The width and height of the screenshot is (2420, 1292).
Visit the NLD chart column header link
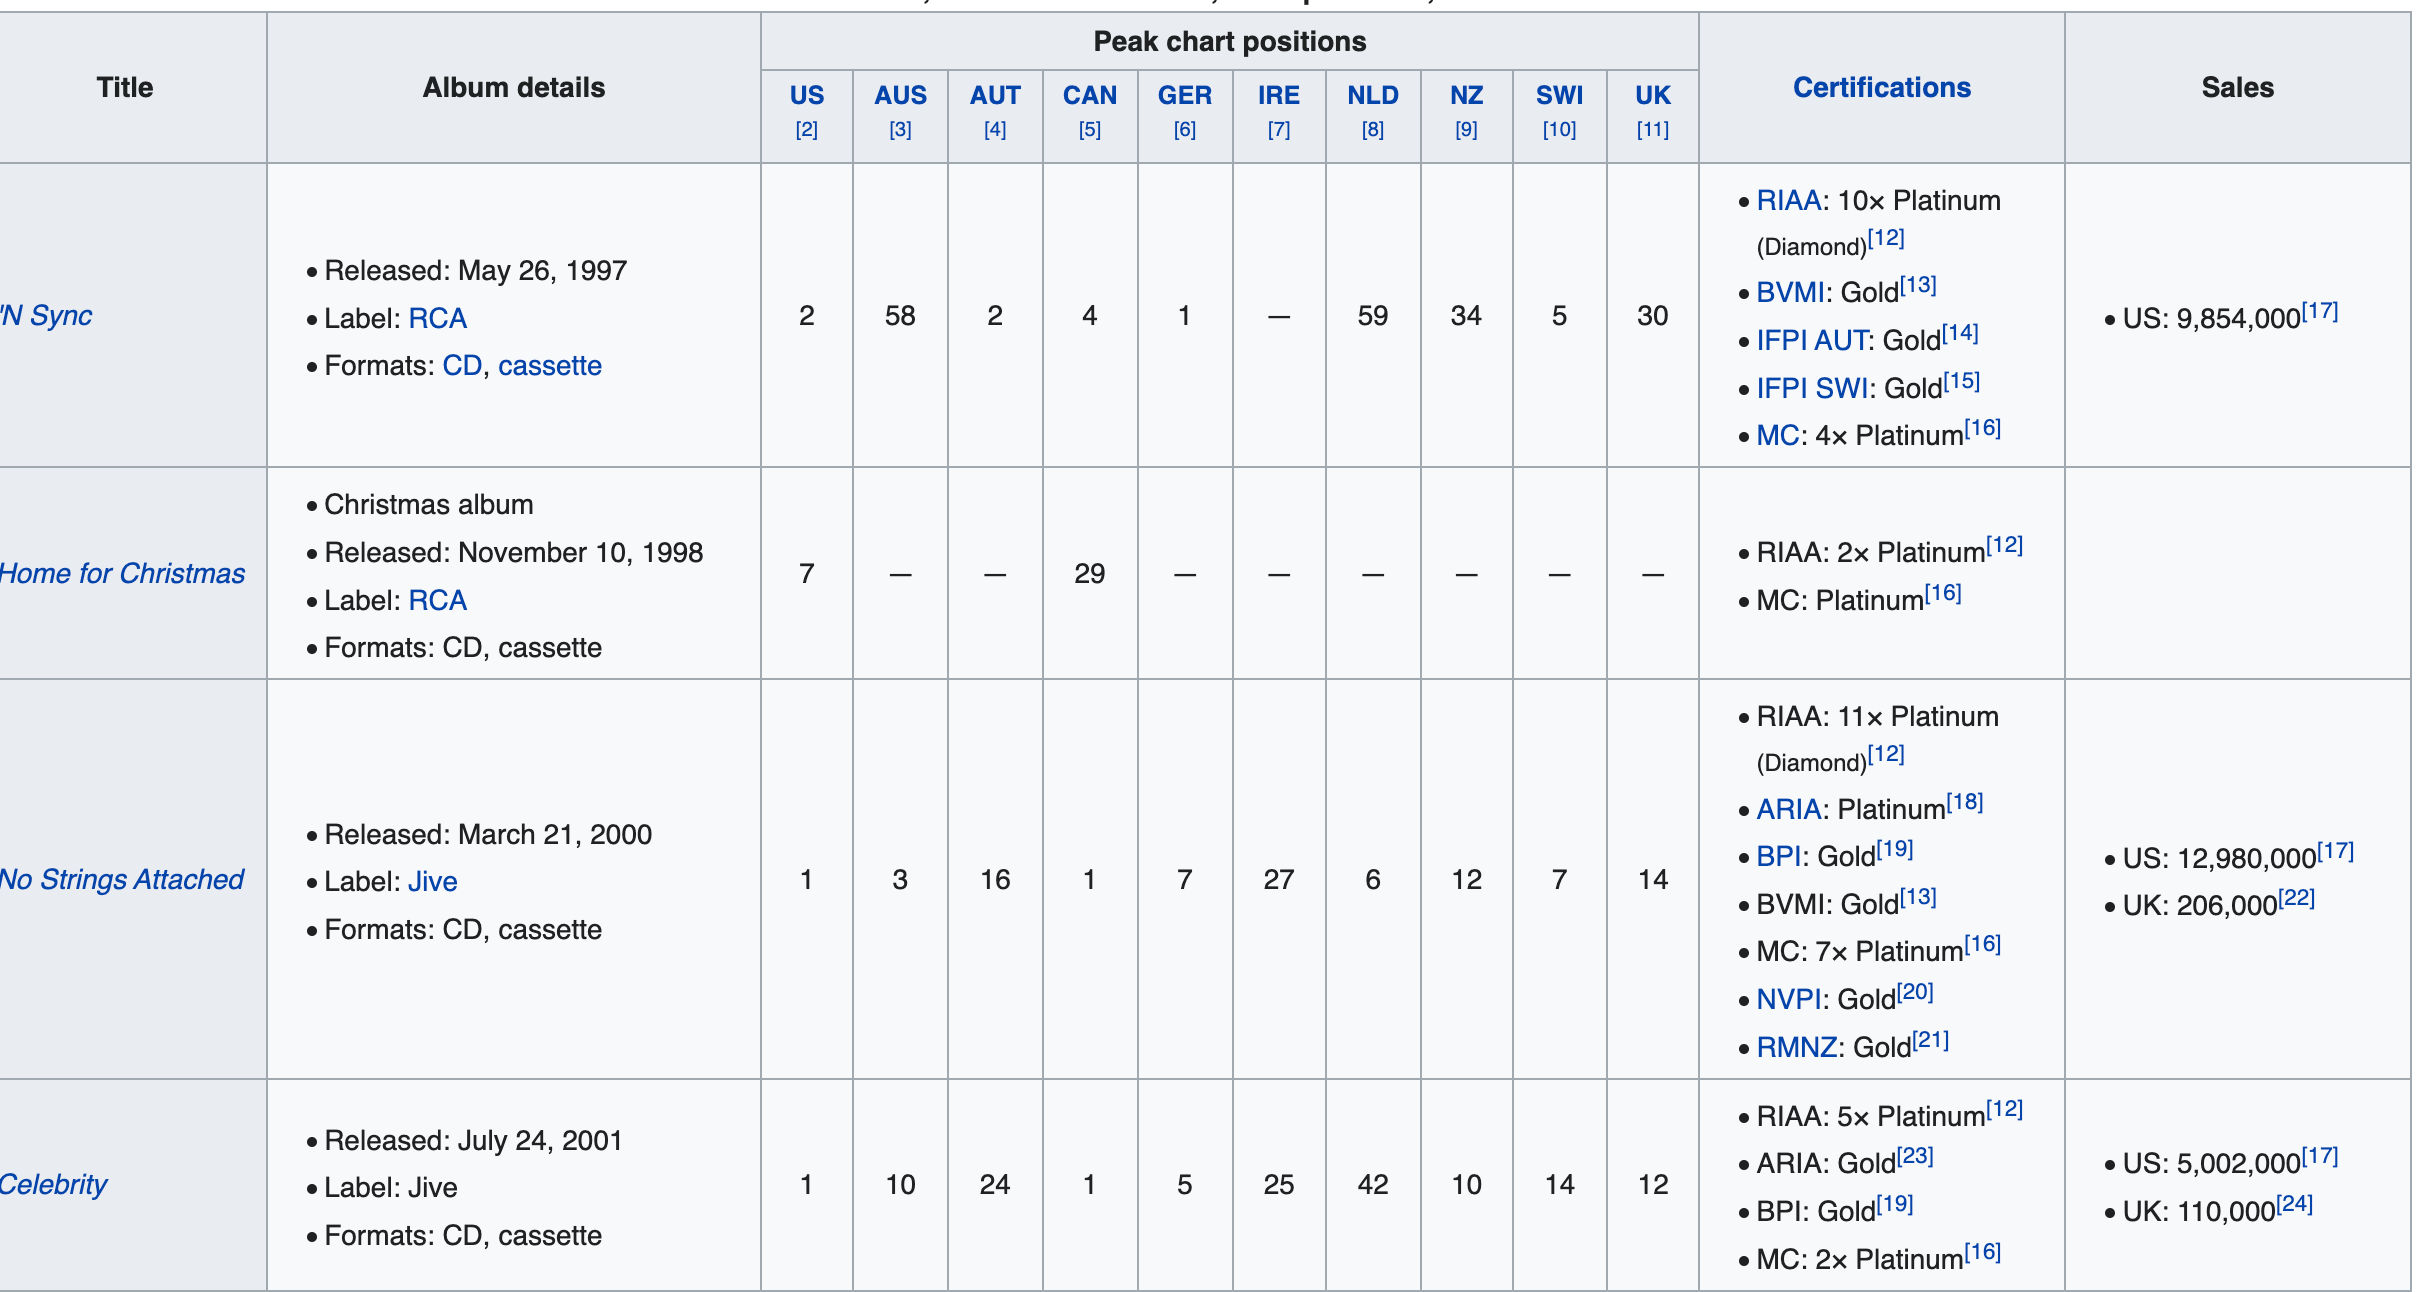(1373, 96)
